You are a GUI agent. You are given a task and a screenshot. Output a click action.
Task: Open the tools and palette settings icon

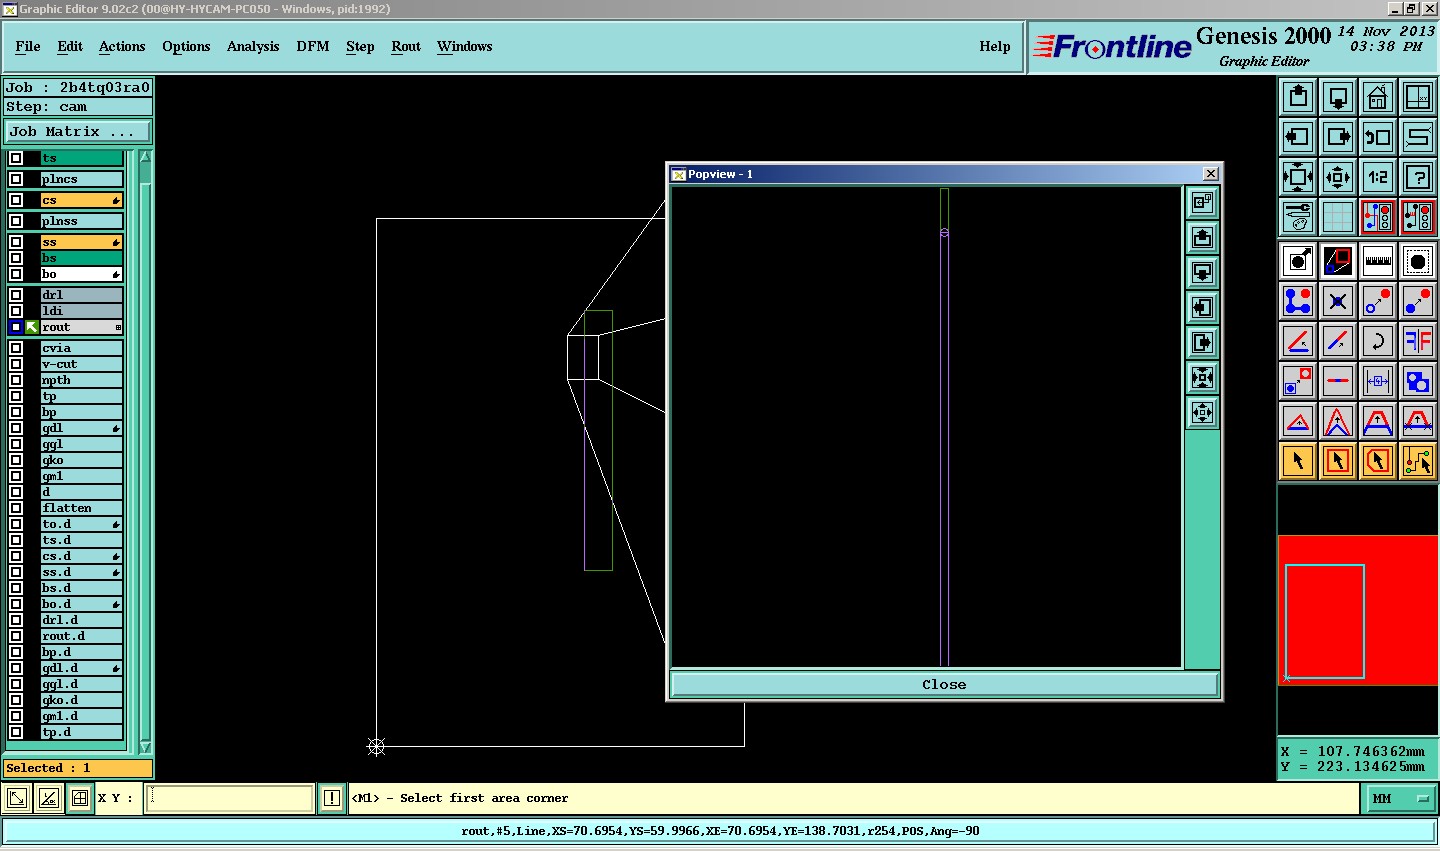[1298, 217]
